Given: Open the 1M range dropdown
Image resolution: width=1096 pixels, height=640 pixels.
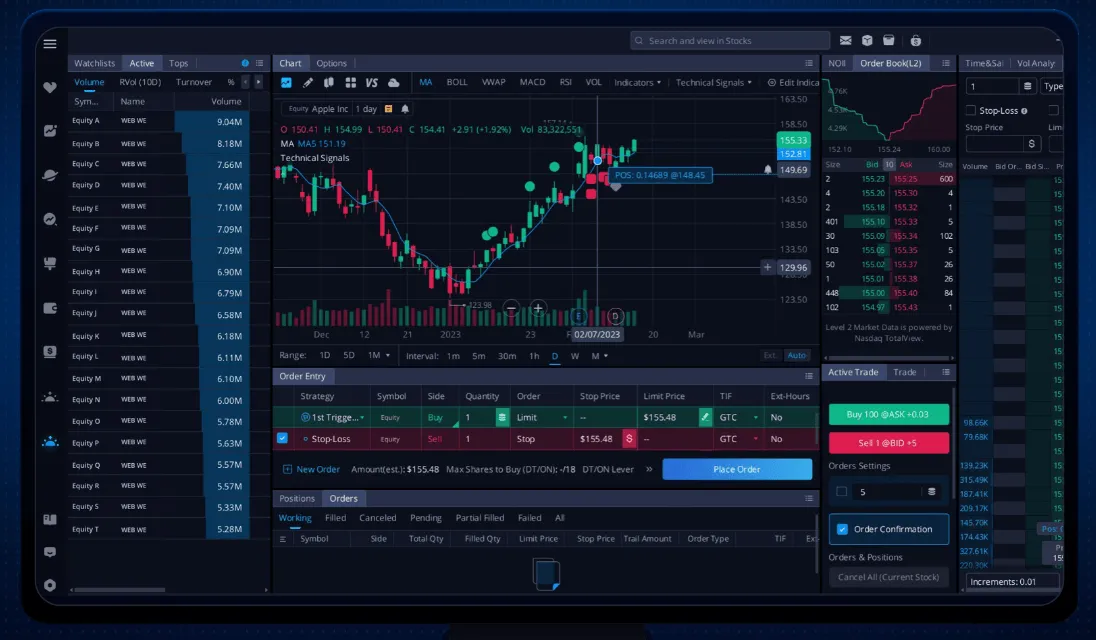Looking at the screenshot, I should pyautogui.click(x=379, y=356).
